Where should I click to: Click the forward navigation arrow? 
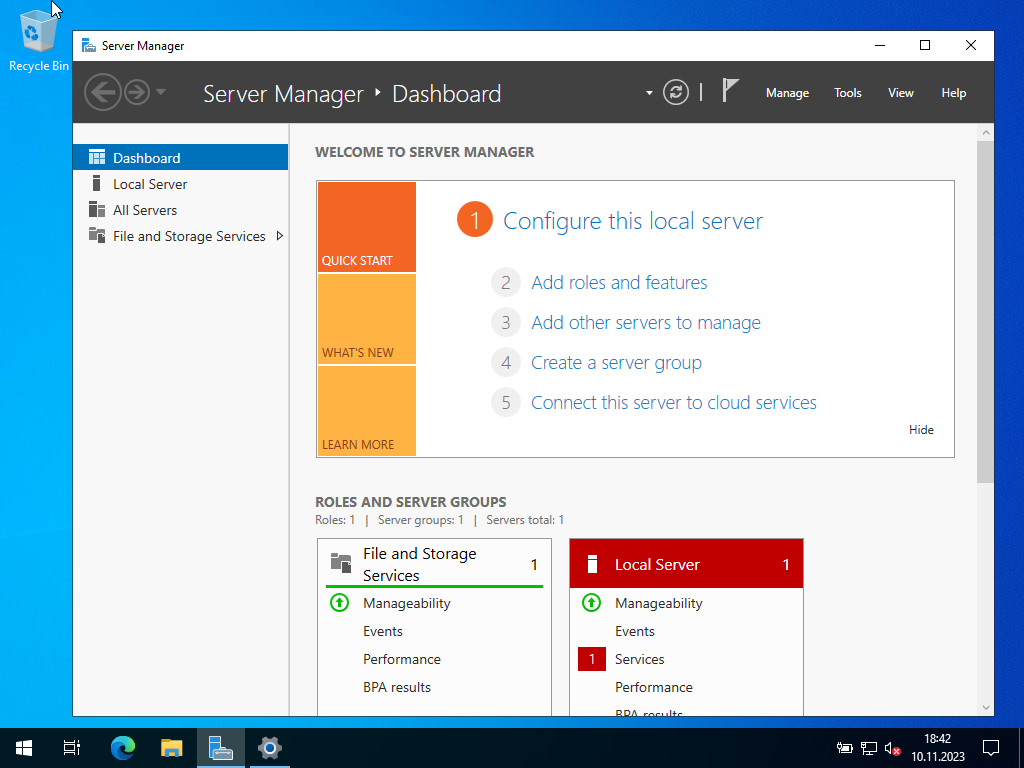[x=137, y=92]
